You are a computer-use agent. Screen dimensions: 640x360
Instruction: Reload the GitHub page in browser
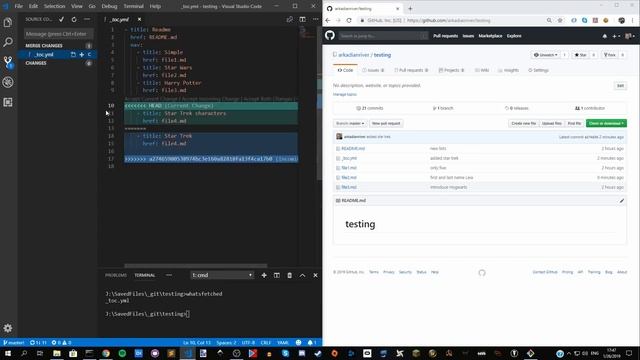[x=349, y=20]
